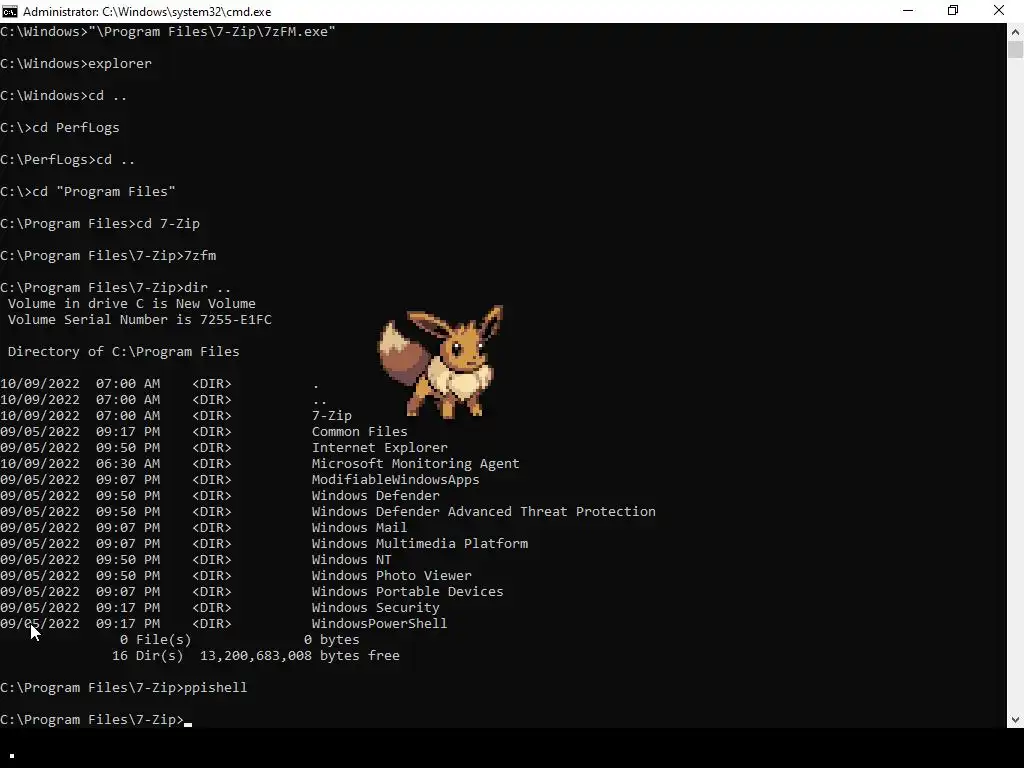Click the Eevee pixel art image

click(x=440, y=362)
